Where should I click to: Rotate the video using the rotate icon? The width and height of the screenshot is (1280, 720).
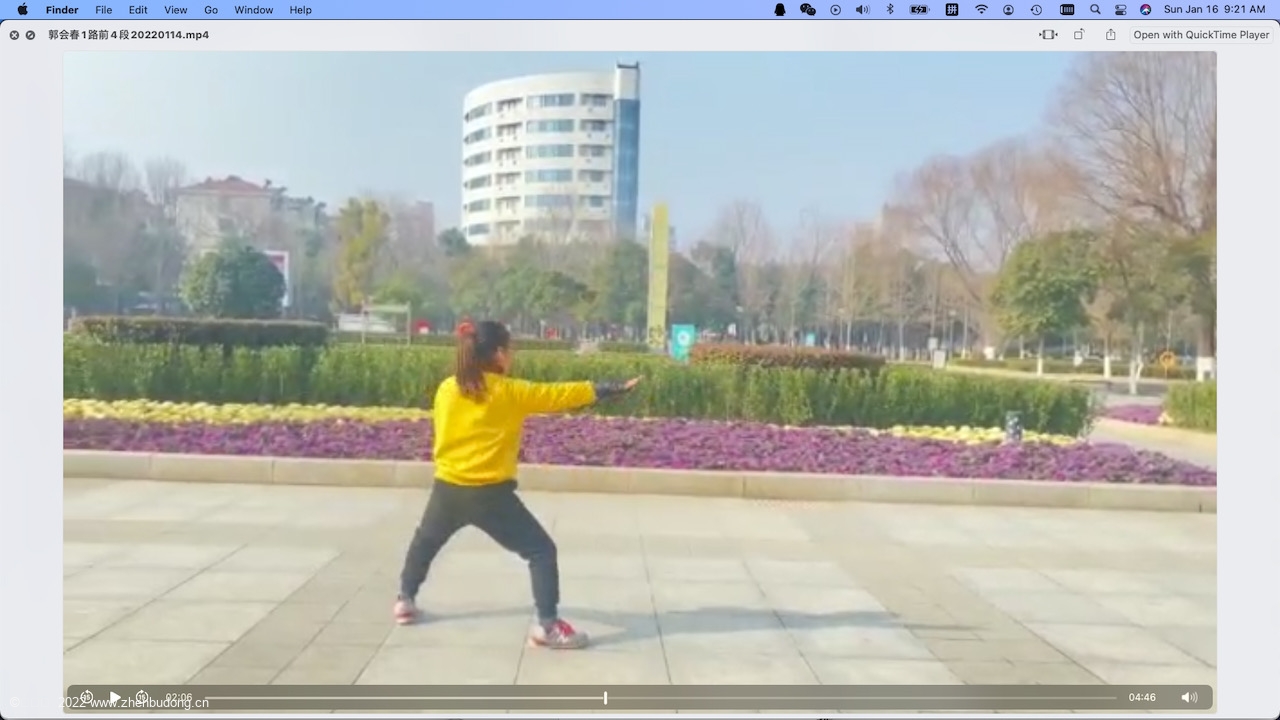click(x=1079, y=35)
